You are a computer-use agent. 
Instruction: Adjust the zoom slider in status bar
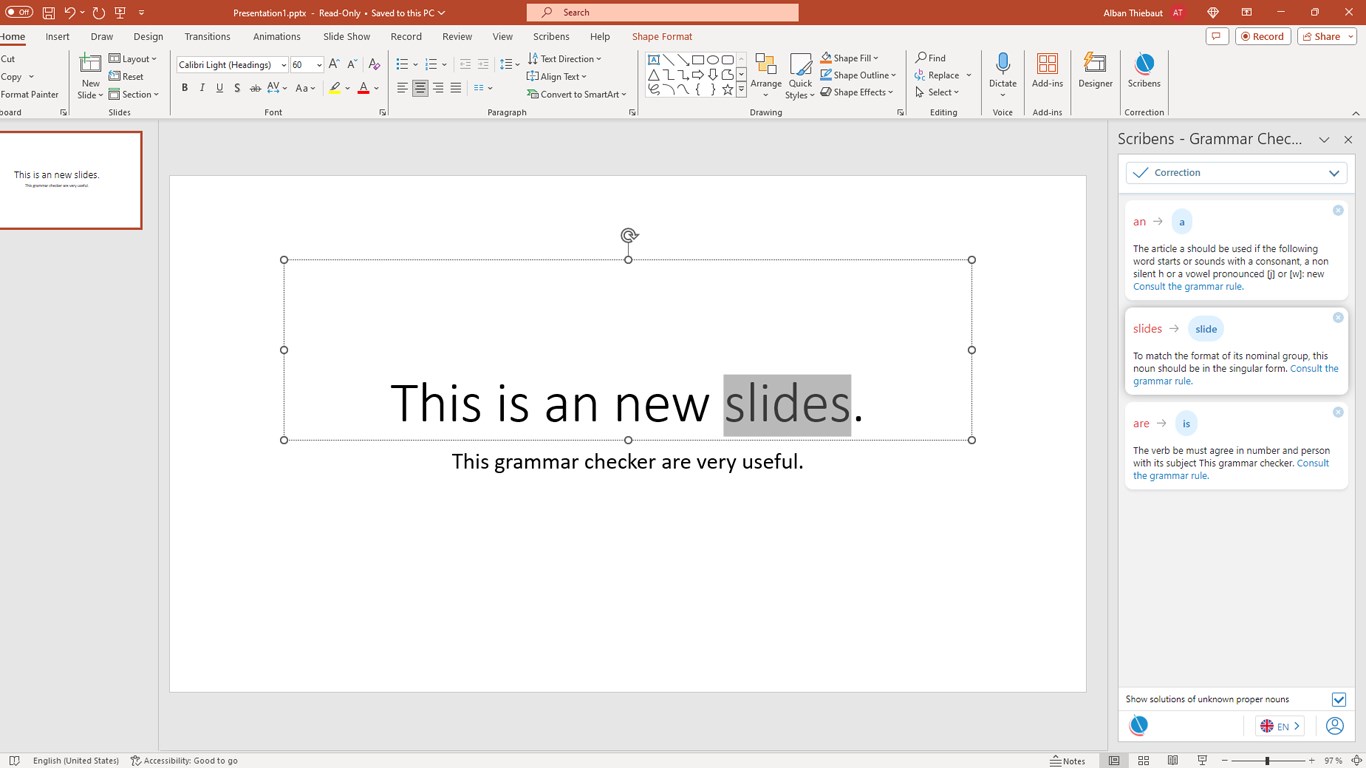point(1267,761)
